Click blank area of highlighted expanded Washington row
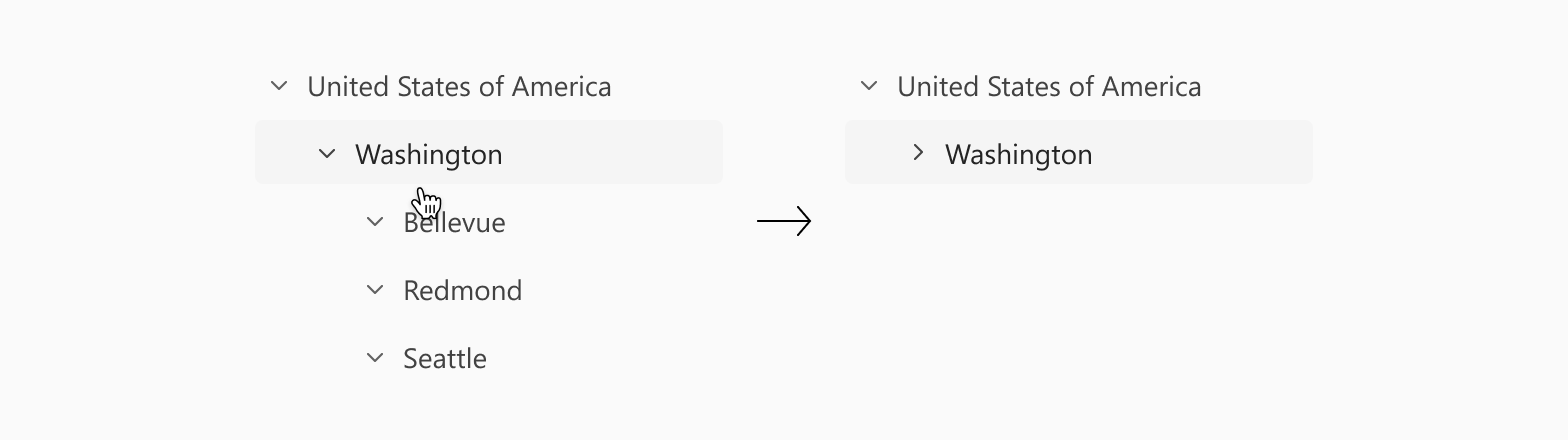1568x440 pixels. coord(610,152)
